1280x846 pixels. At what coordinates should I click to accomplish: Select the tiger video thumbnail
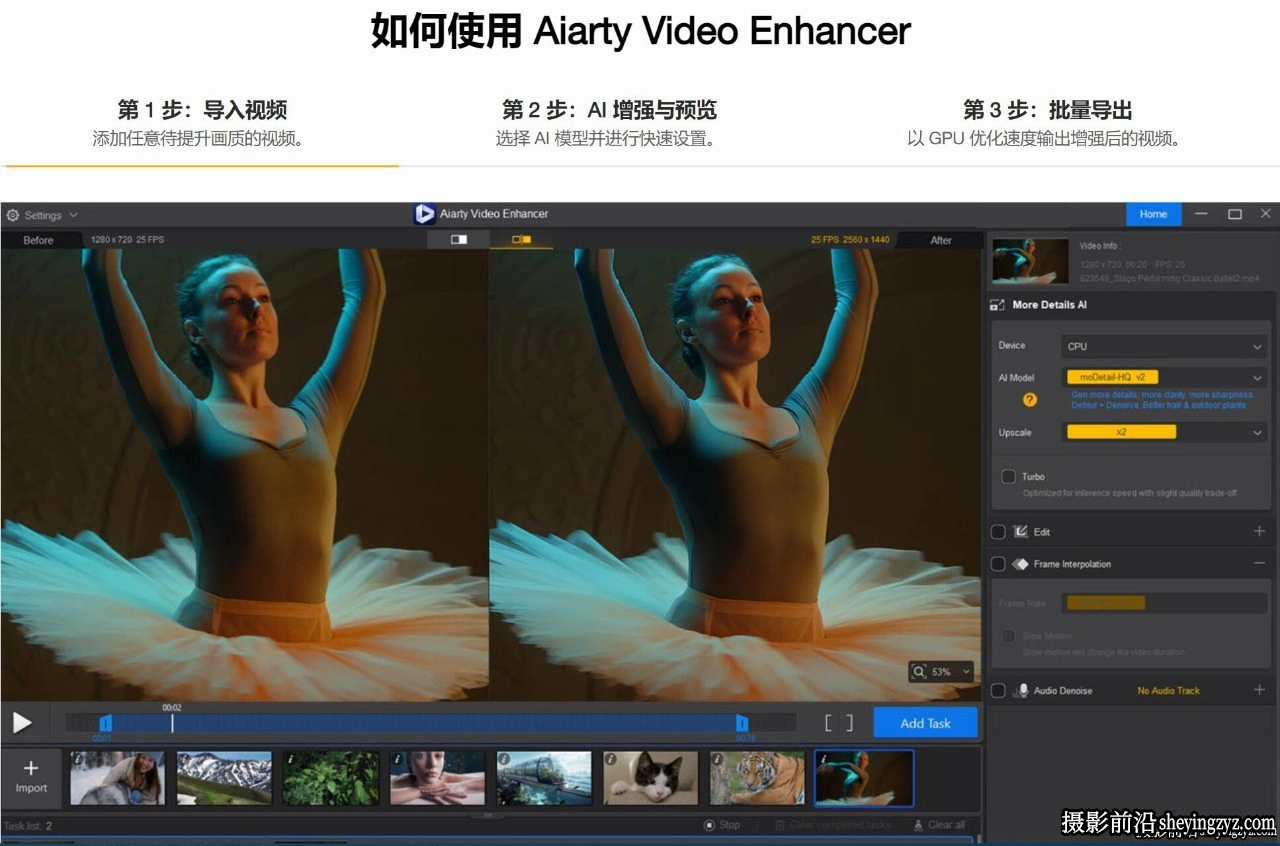tap(757, 778)
